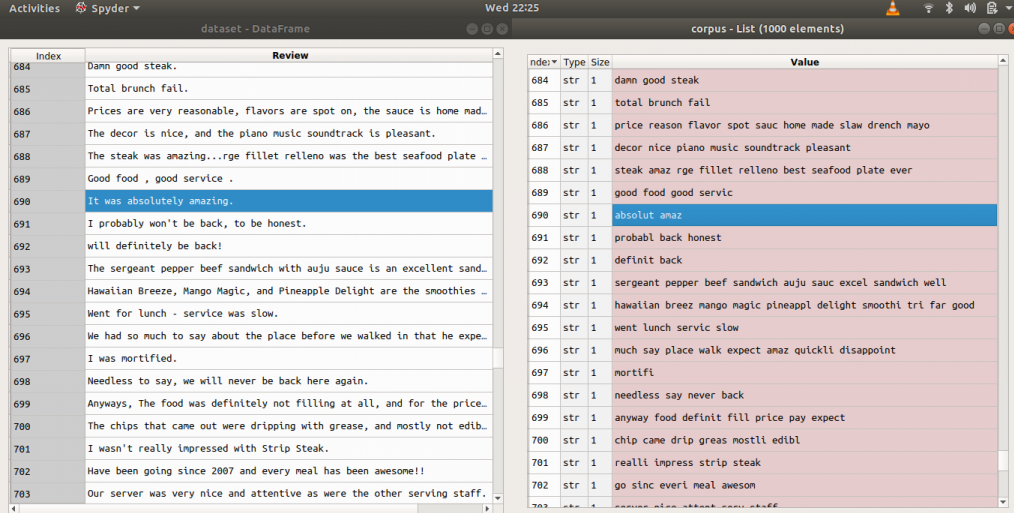The image size is (1014, 513).
Task: Click the Size column header
Action: pos(600,62)
